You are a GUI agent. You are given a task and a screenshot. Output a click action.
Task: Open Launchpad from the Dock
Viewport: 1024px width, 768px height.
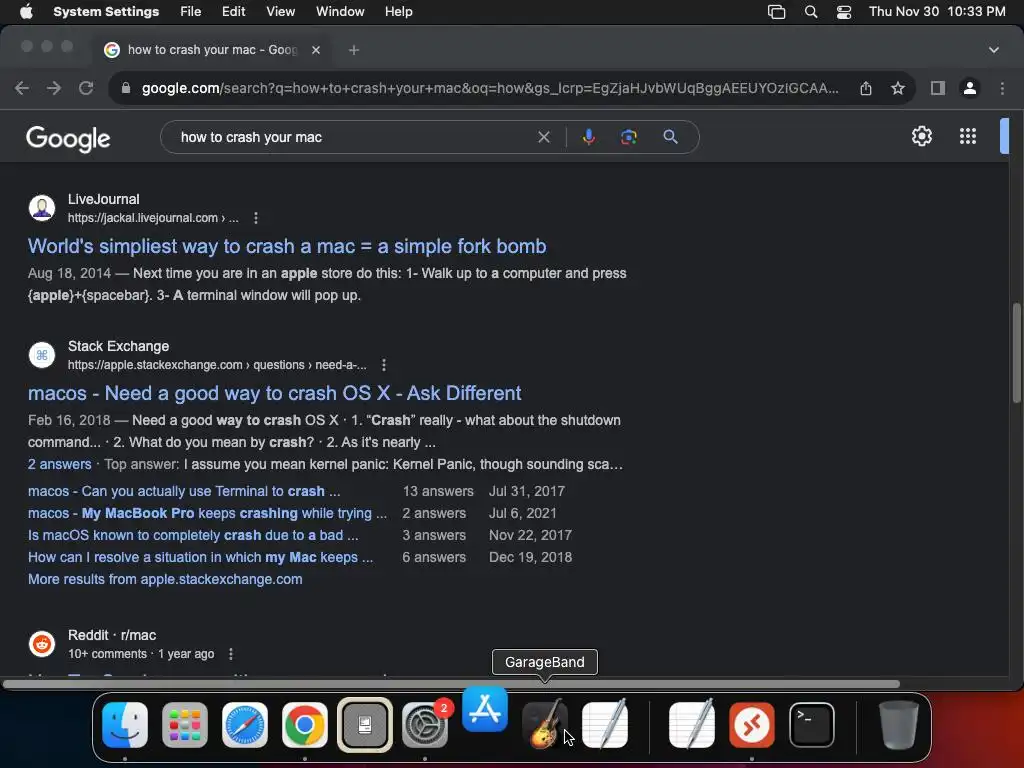pyautogui.click(x=185, y=724)
